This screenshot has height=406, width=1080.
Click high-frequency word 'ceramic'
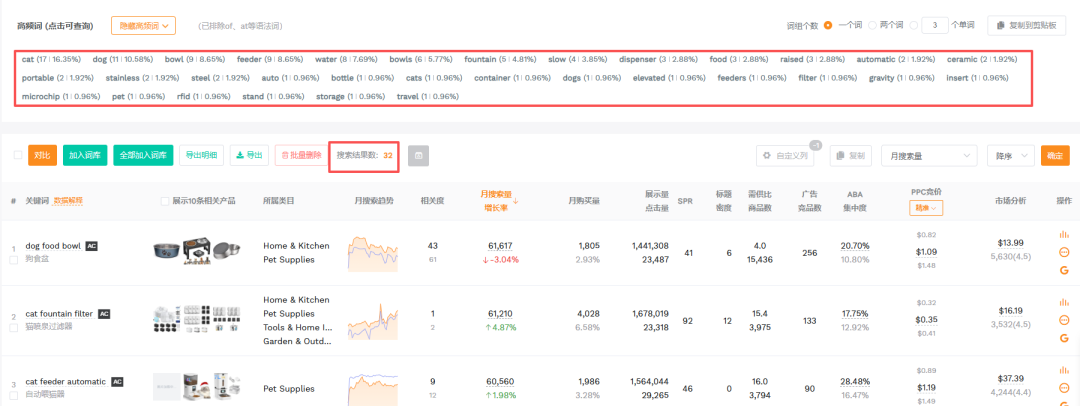point(982,59)
